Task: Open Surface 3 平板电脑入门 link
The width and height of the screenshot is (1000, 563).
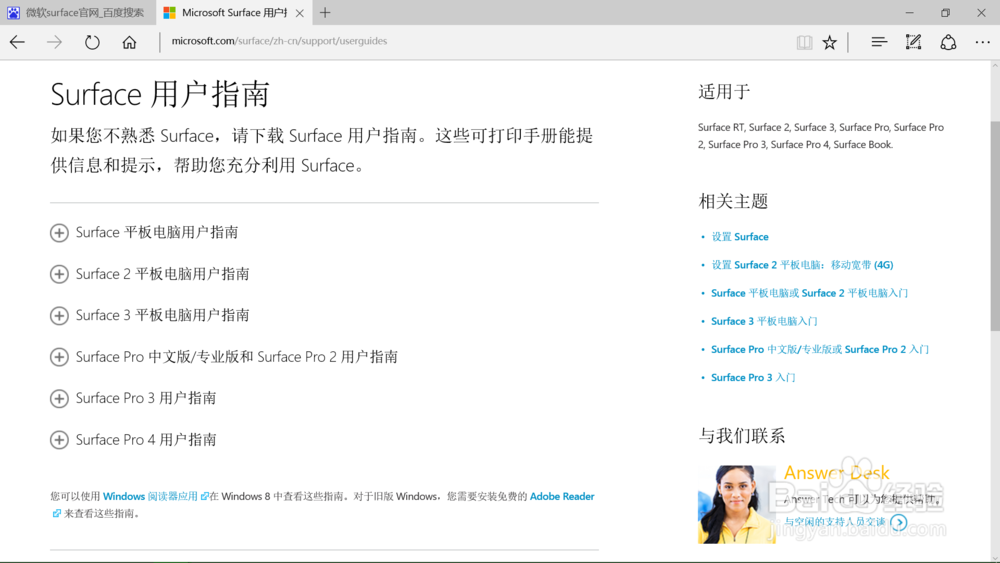Action: 764,321
